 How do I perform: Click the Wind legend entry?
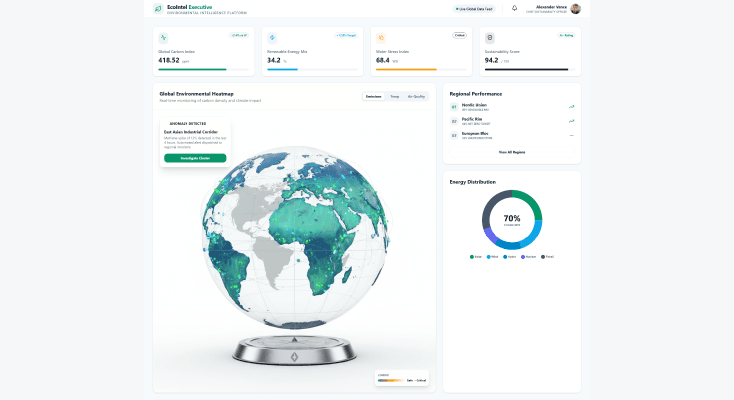tap(492, 257)
